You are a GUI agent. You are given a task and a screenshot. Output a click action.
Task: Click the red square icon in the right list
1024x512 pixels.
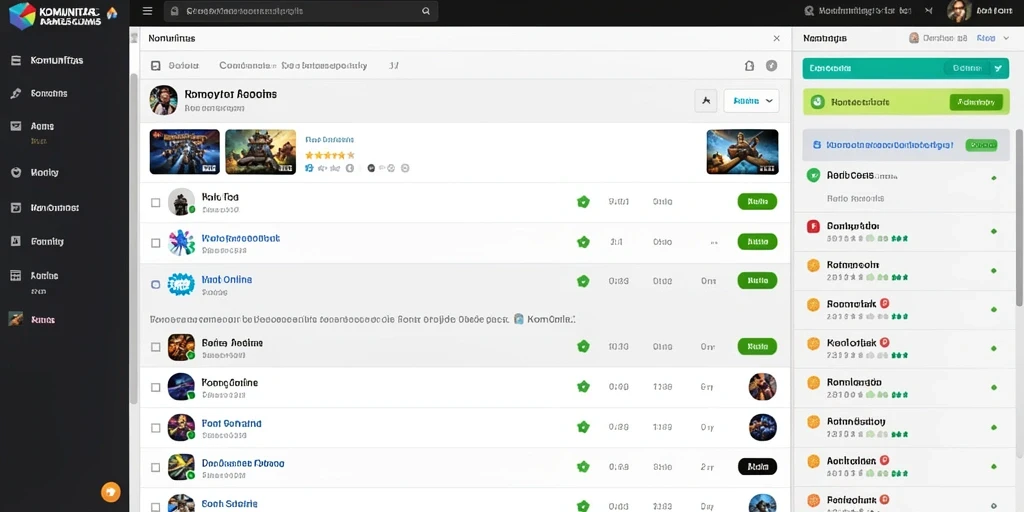(x=813, y=227)
